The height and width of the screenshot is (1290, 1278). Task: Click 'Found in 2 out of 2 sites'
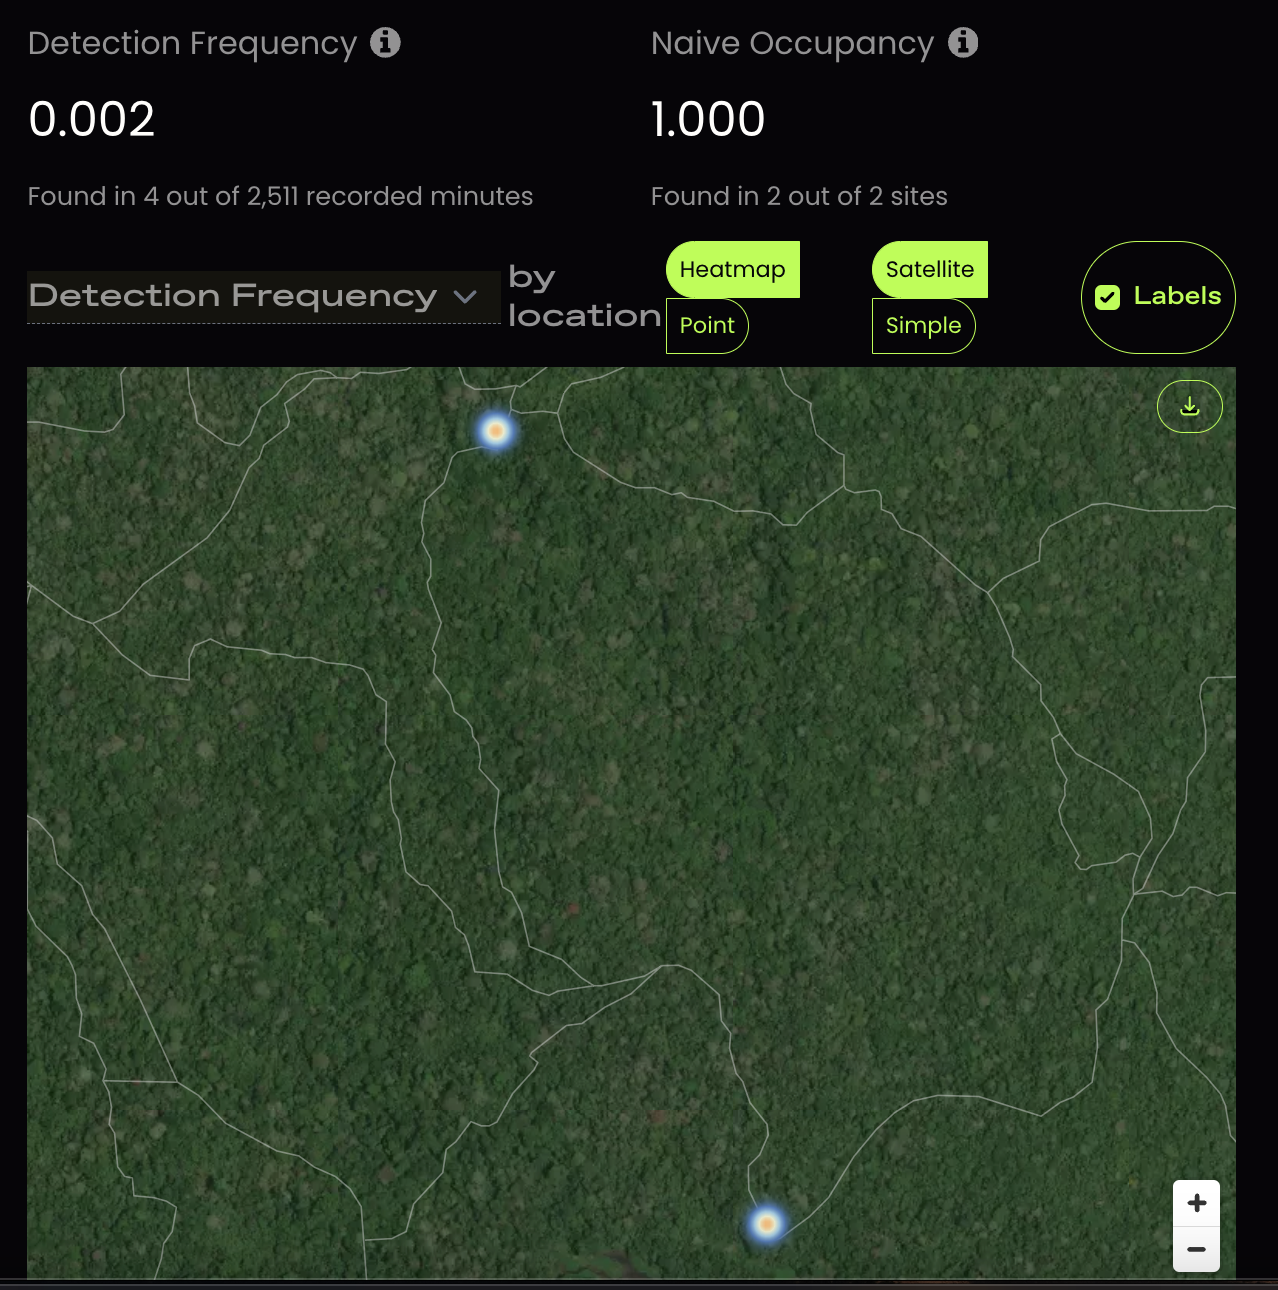(x=799, y=196)
